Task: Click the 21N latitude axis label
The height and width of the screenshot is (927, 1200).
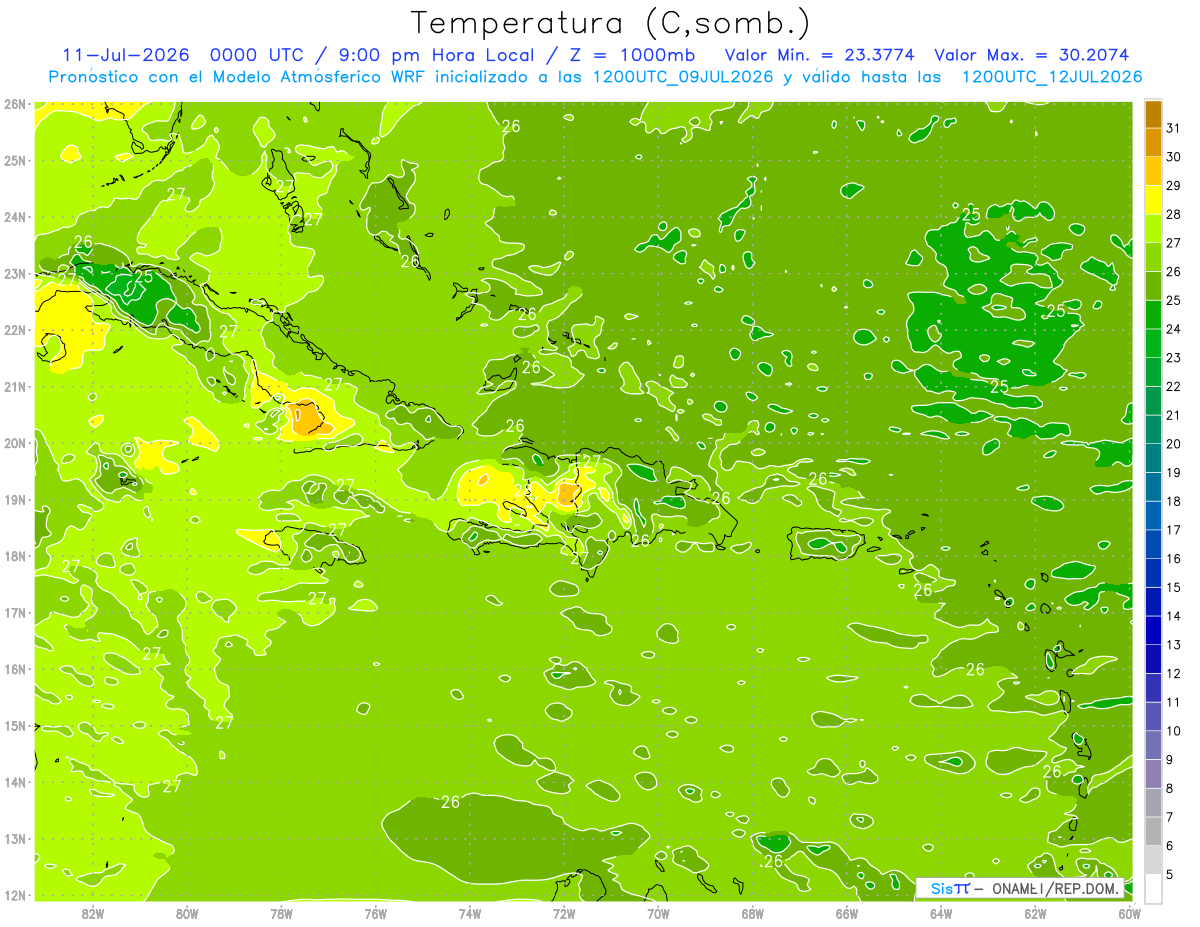Action: [x=15, y=386]
